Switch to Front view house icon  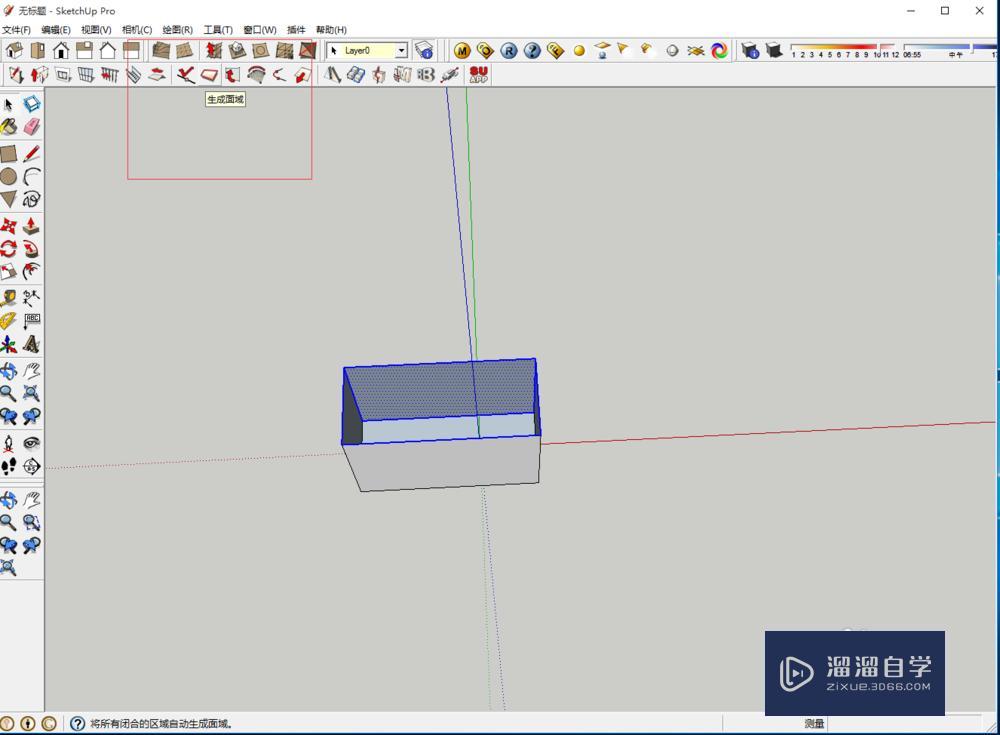61,50
